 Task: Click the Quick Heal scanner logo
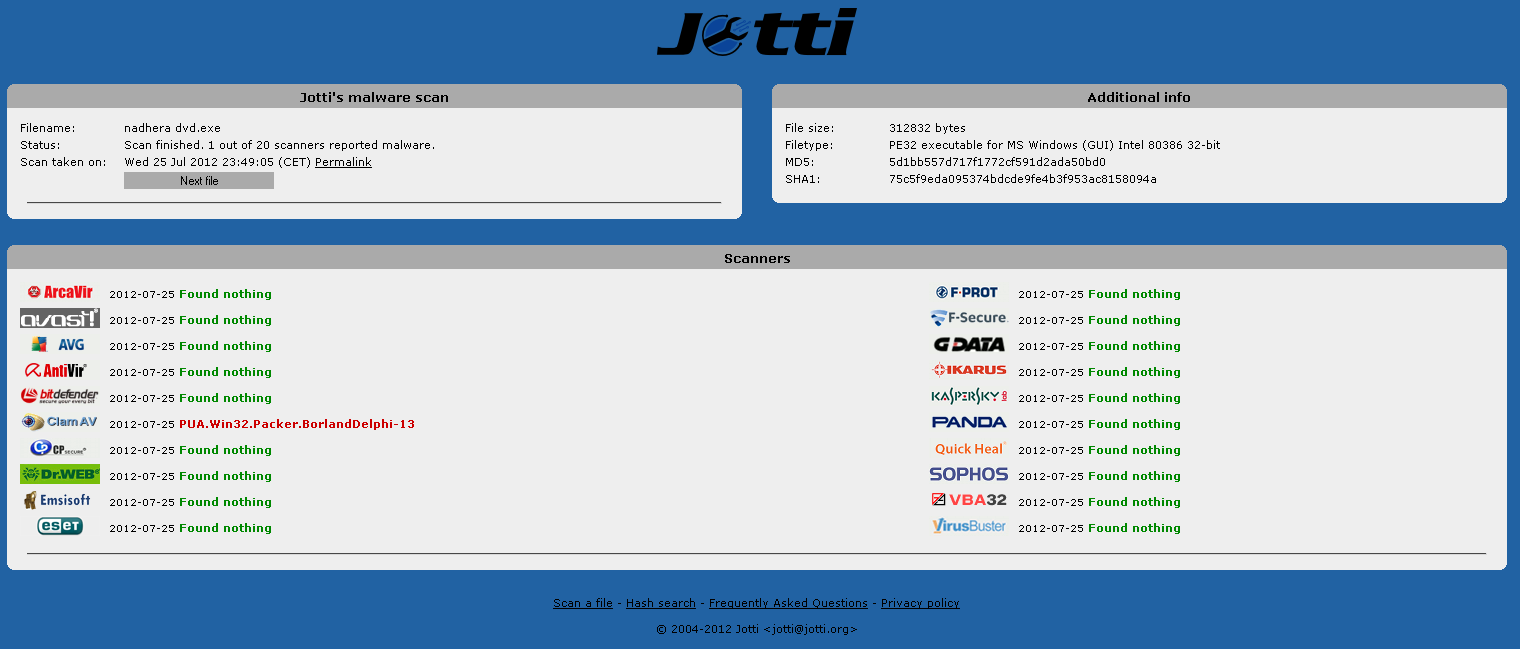pos(970,449)
